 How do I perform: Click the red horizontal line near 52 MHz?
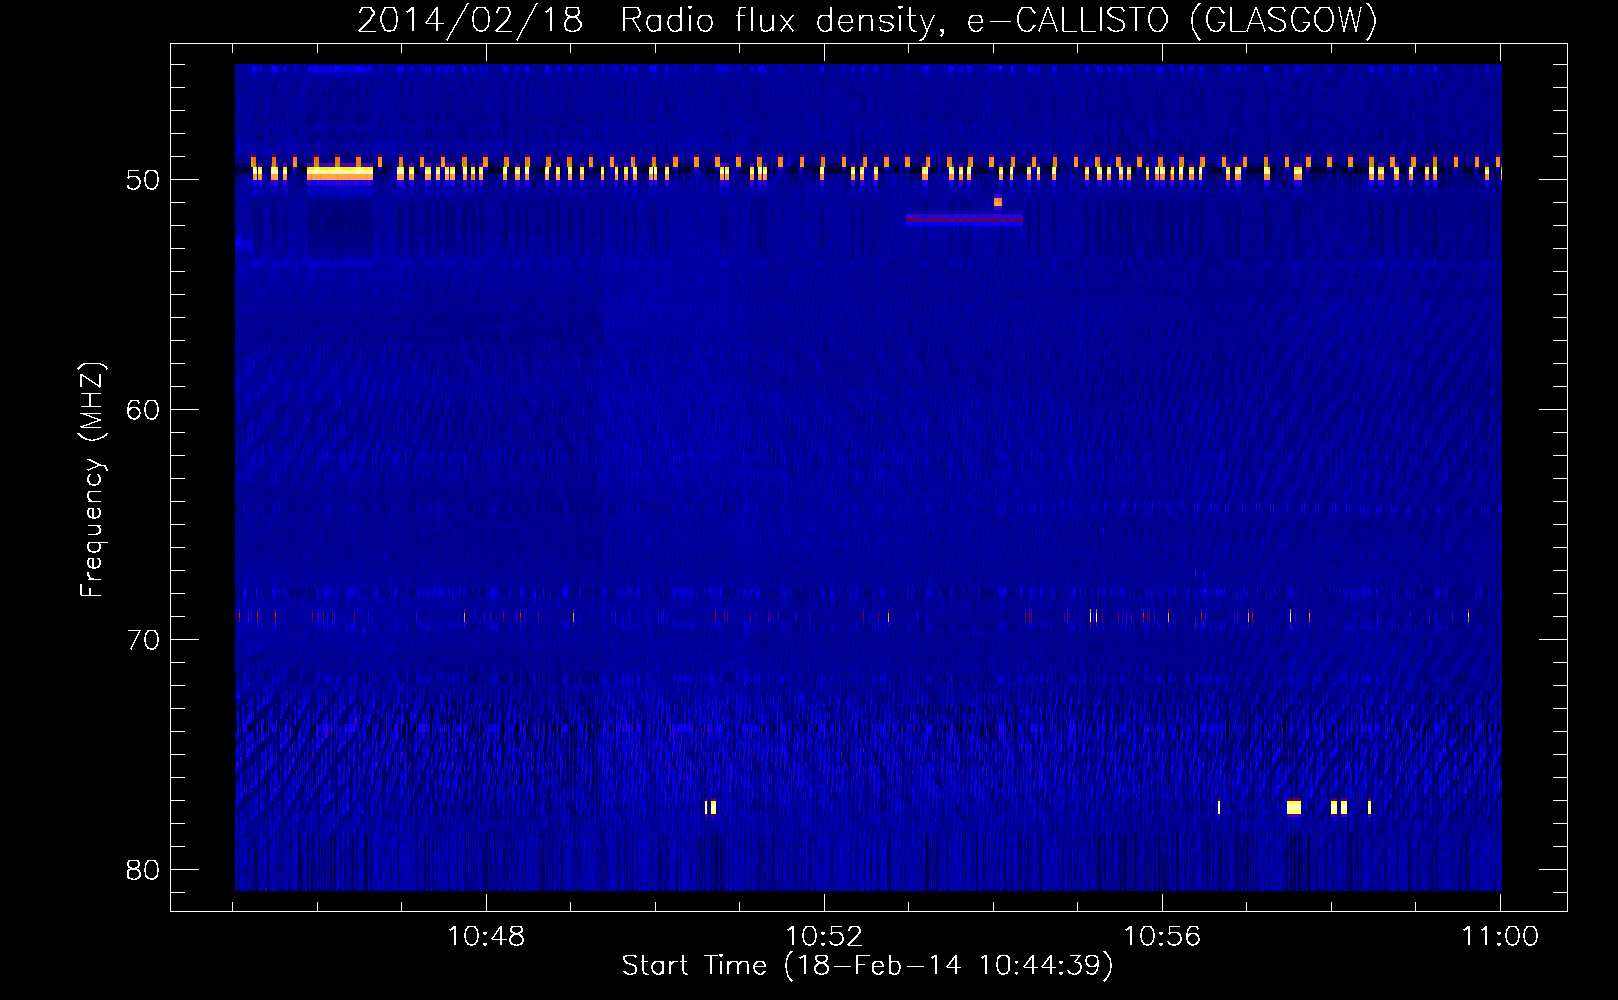(x=964, y=218)
